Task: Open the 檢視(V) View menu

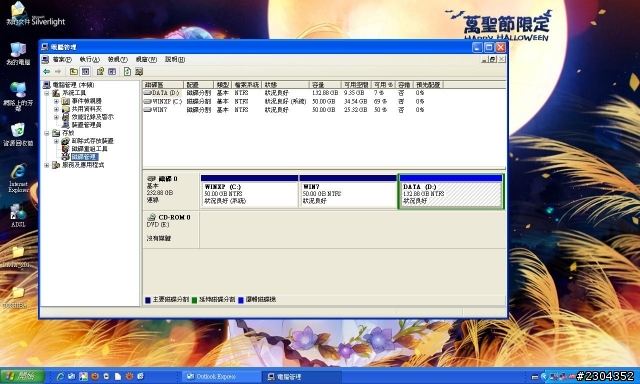Action: click(x=118, y=60)
